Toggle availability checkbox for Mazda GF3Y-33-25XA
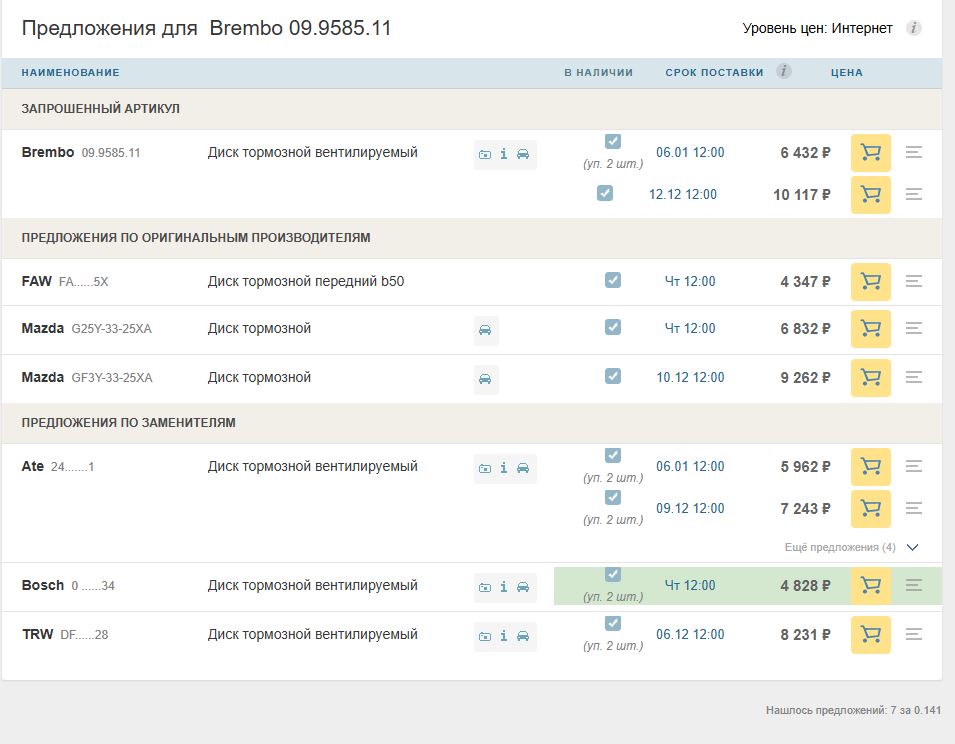The width and height of the screenshot is (955, 744). click(613, 376)
